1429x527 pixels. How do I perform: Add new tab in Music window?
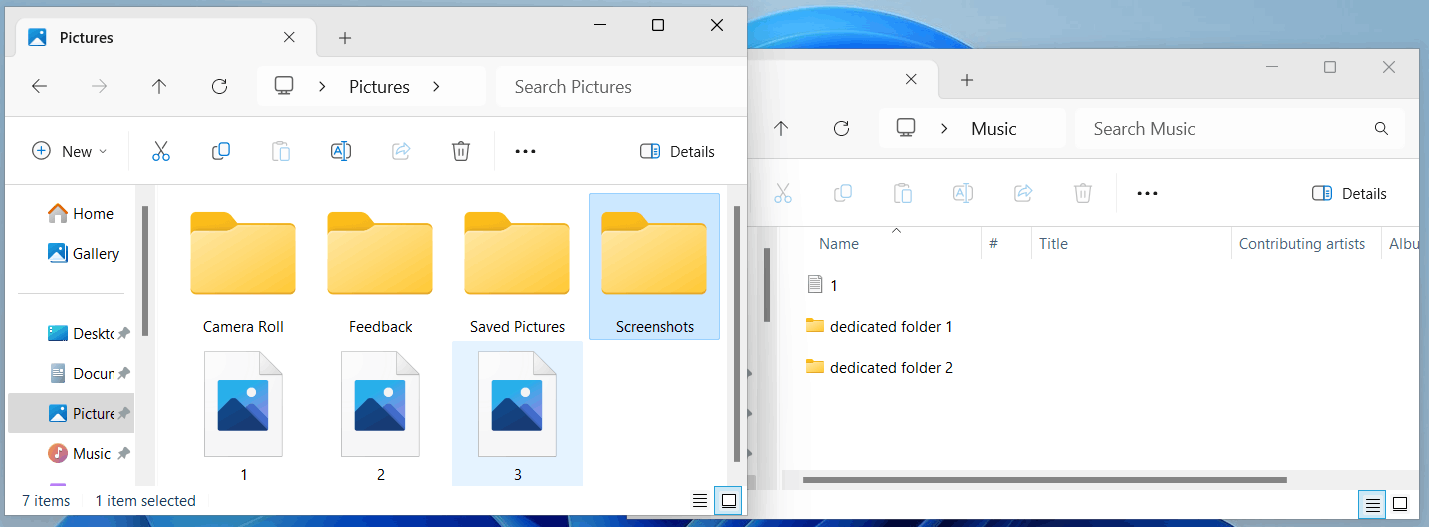click(x=967, y=80)
